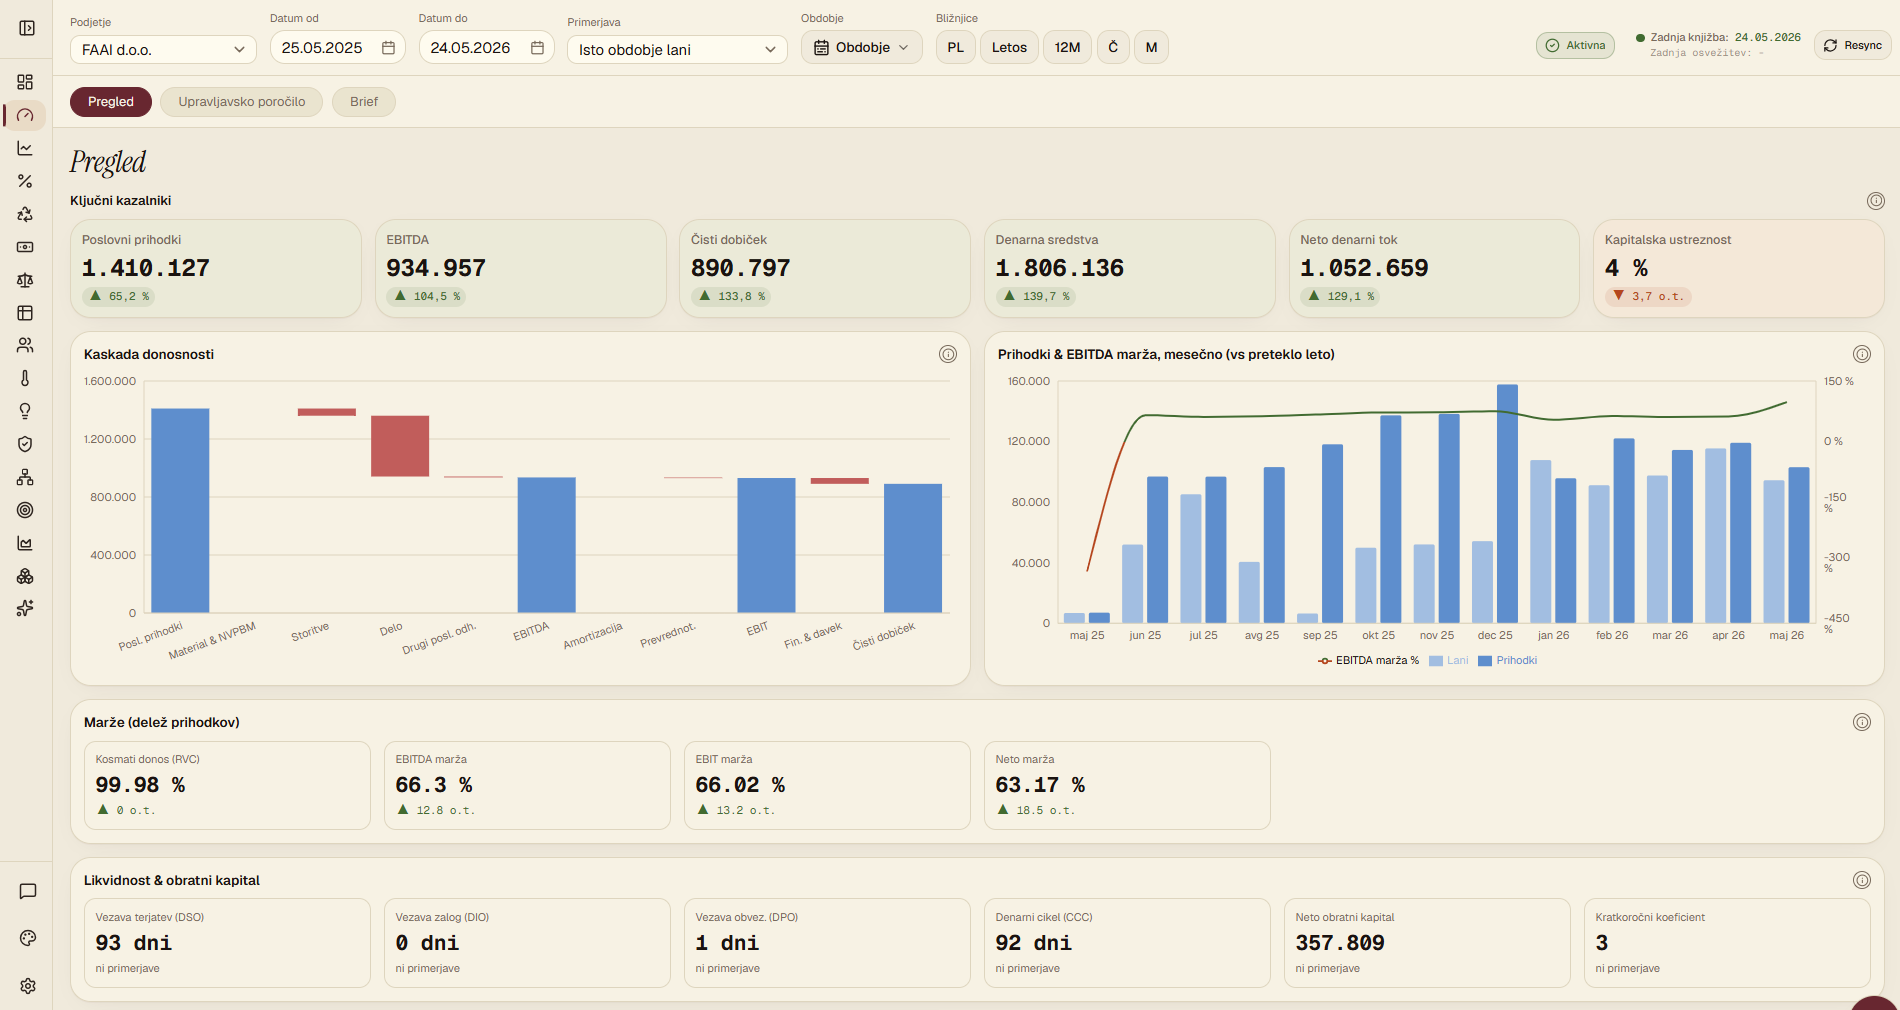Screen dimensions: 1900x1010
Task: Select the gauge overview icon in sidebar
Action: (25, 115)
